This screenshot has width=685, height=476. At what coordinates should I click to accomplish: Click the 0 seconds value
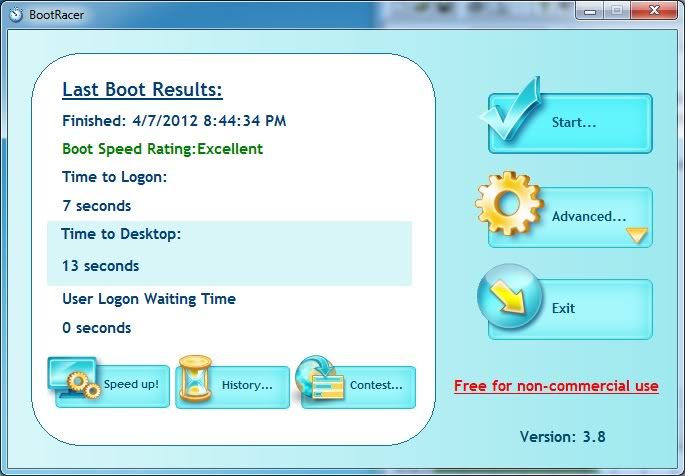coord(97,328)
